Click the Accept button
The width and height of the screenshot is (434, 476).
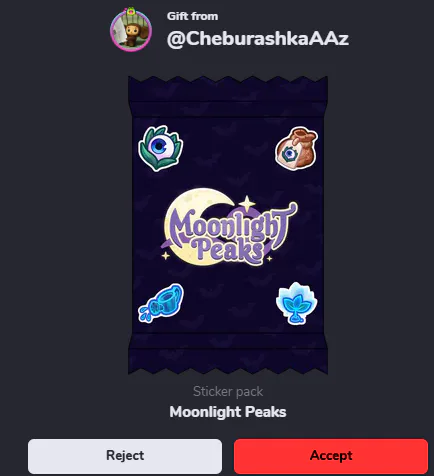point(331,456)
